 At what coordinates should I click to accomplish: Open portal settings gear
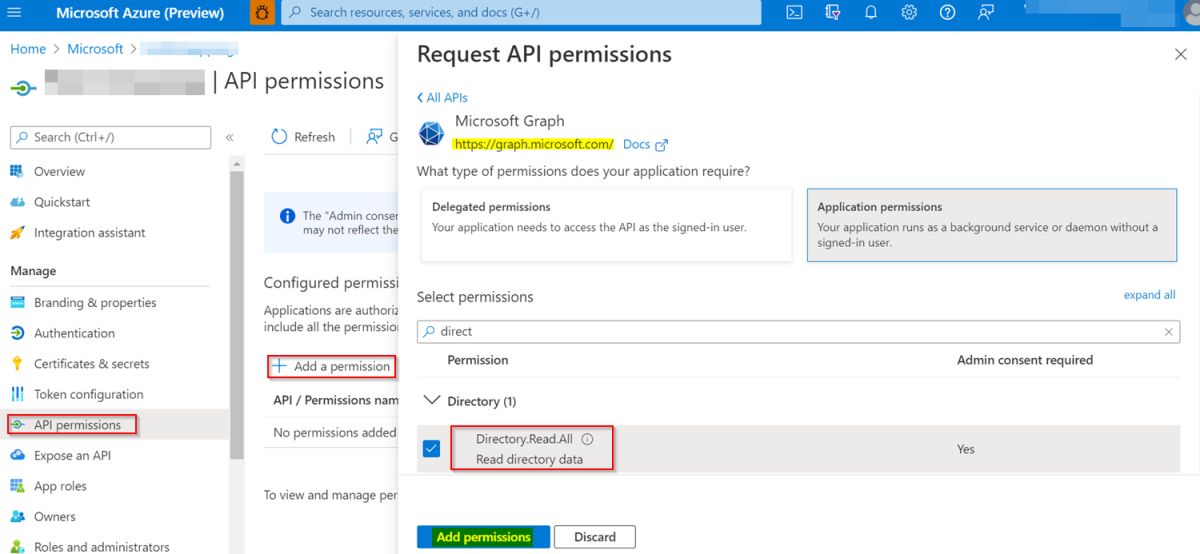coord(909,13)
